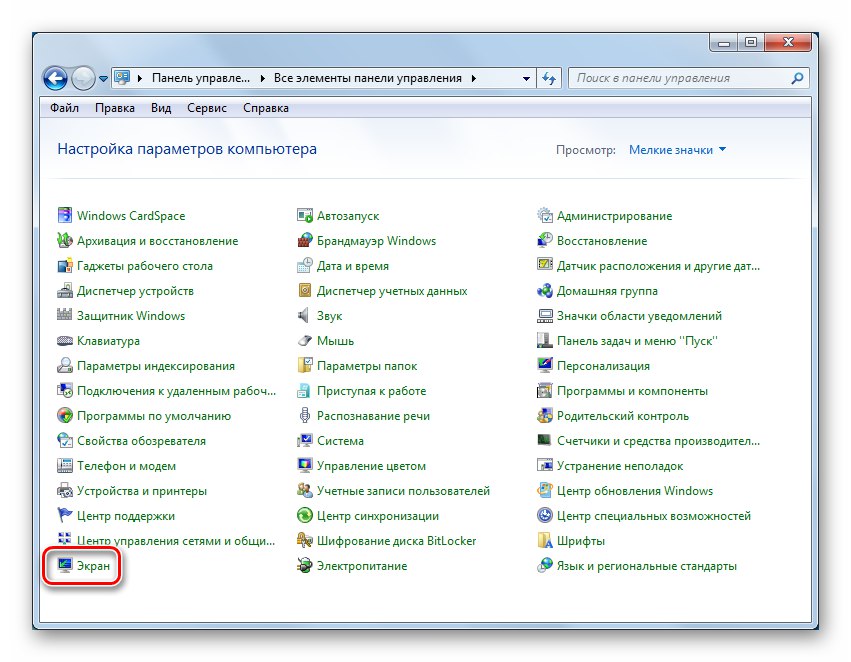
Task: Click the Центр специальных возможностей icon
Action: [544, 515]
